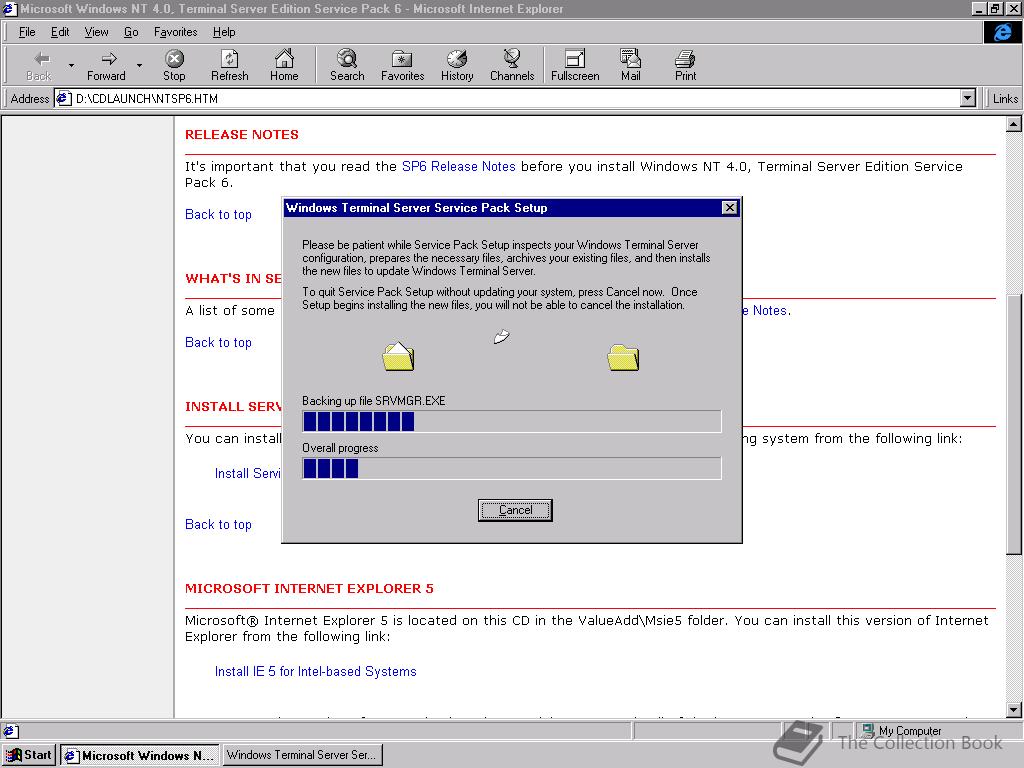Open the Favorites toolbar pane
This screenshot has height=768, width=1024.
[x=402, y=66]
